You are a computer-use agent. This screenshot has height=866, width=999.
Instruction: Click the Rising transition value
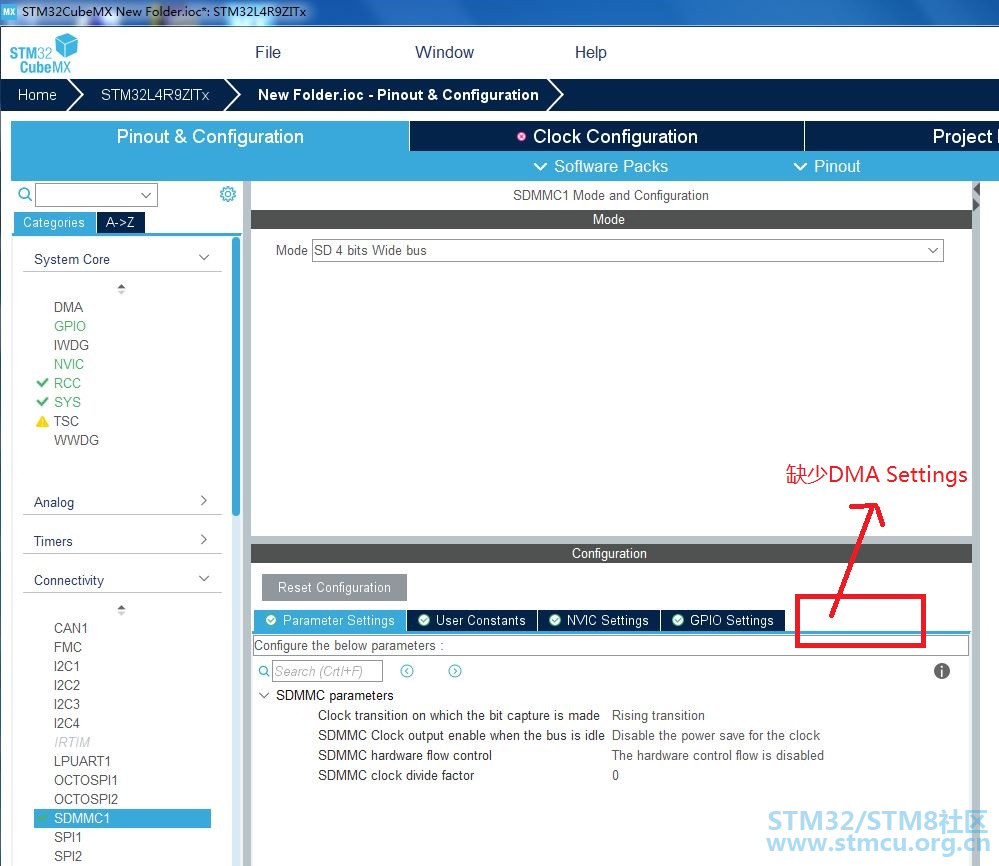[658, 716]
